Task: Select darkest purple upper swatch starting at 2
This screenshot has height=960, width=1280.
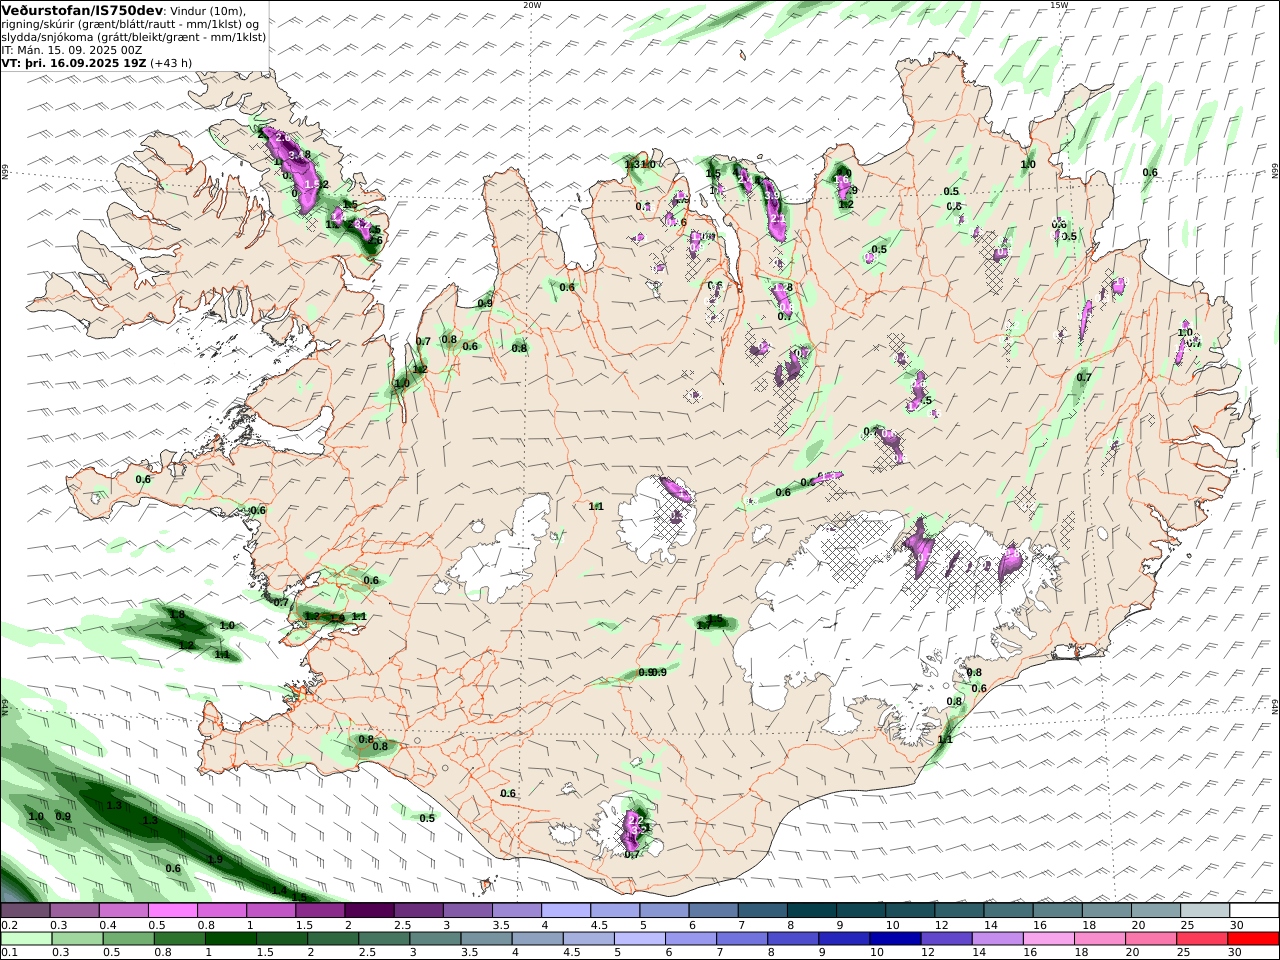Action: click(x=369, y=910)
